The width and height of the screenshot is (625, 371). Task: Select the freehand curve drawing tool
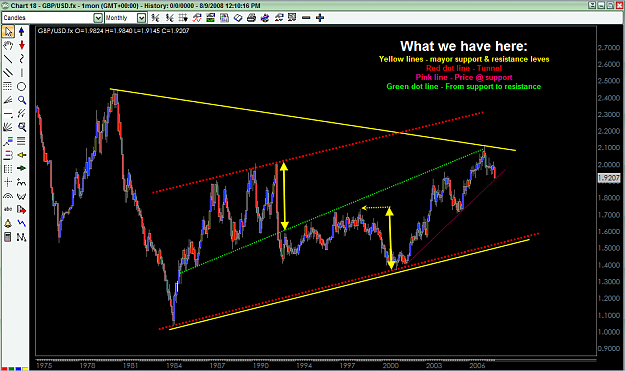[x=22, y=59]
